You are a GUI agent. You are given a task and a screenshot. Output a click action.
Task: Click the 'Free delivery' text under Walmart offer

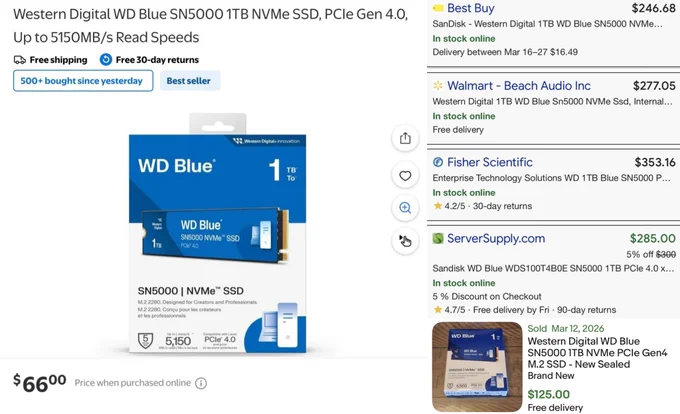point(458,130)
